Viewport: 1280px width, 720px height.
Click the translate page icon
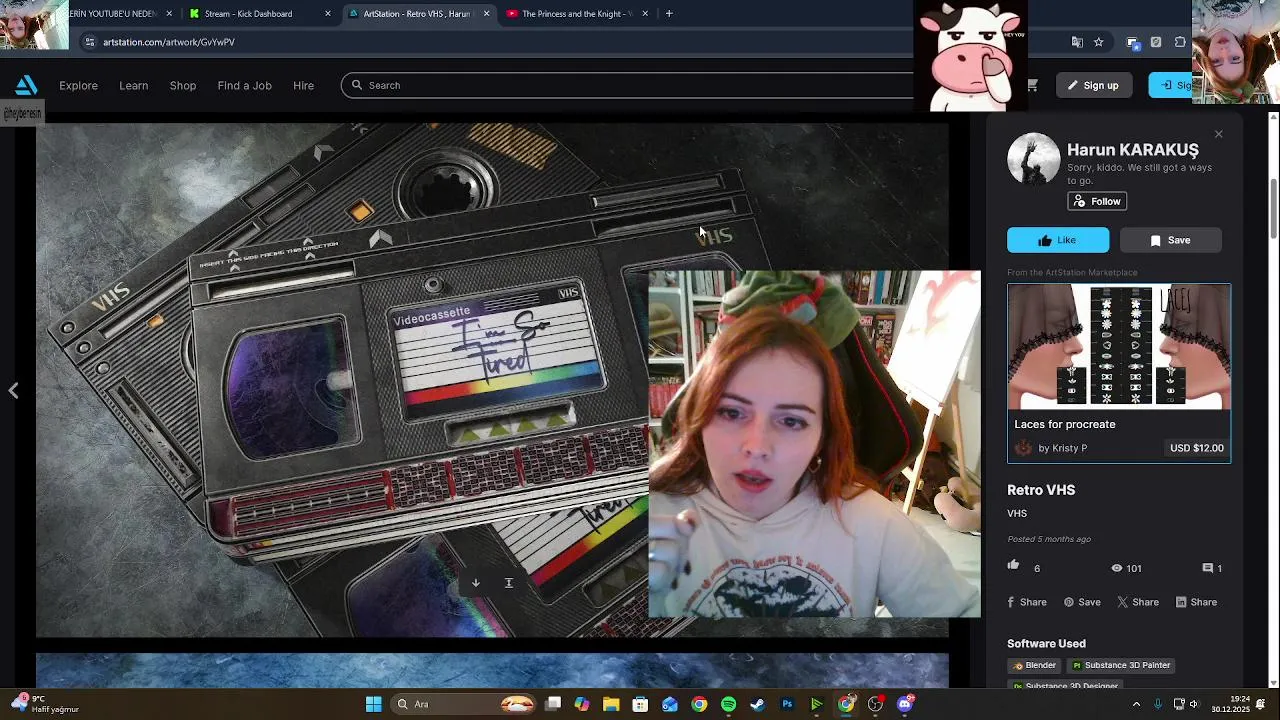pos(1077,42)
